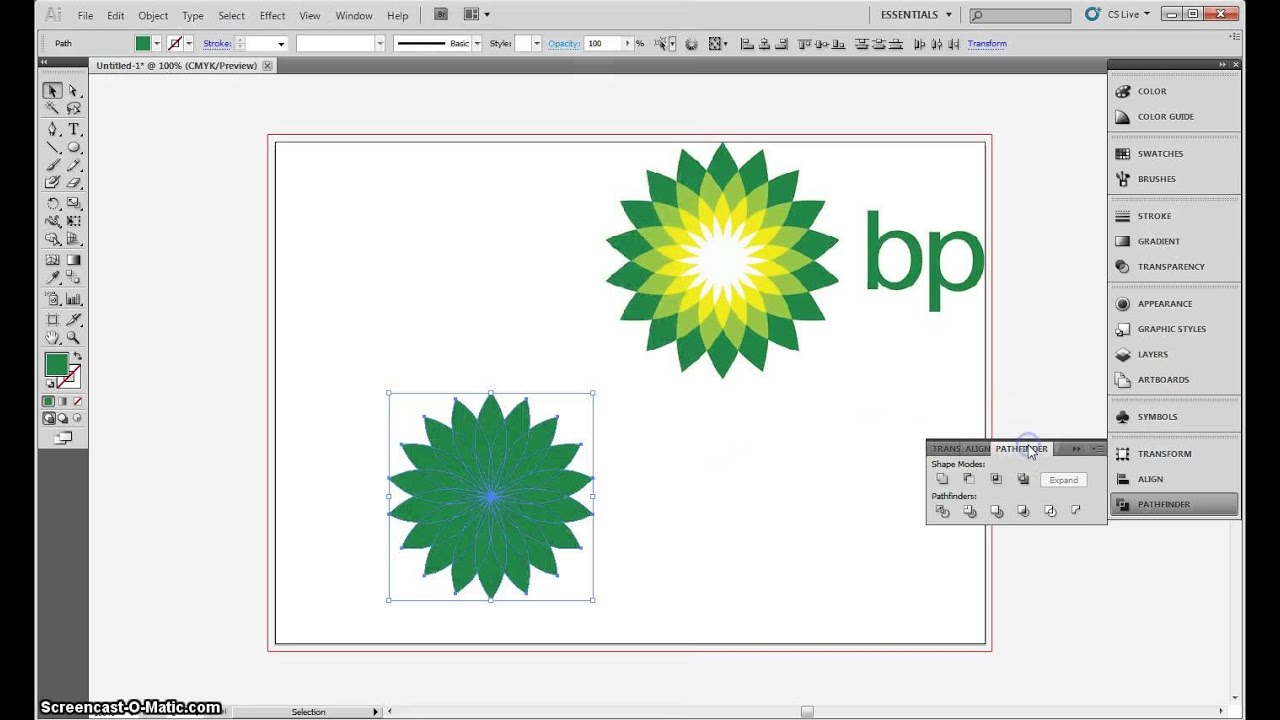Set paint mode to Color
The height and width of the screenshot is (720, 1280).
(48, 401)
